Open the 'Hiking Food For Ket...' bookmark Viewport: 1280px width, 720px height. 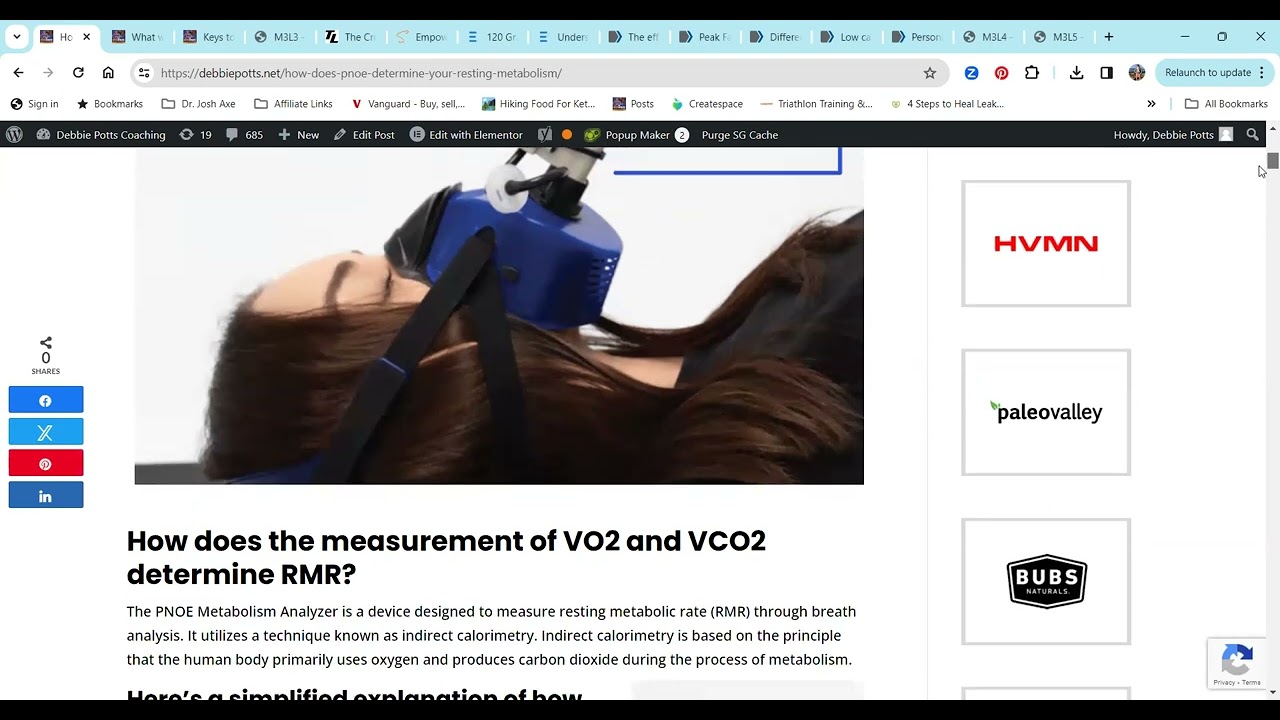[538, 104]
